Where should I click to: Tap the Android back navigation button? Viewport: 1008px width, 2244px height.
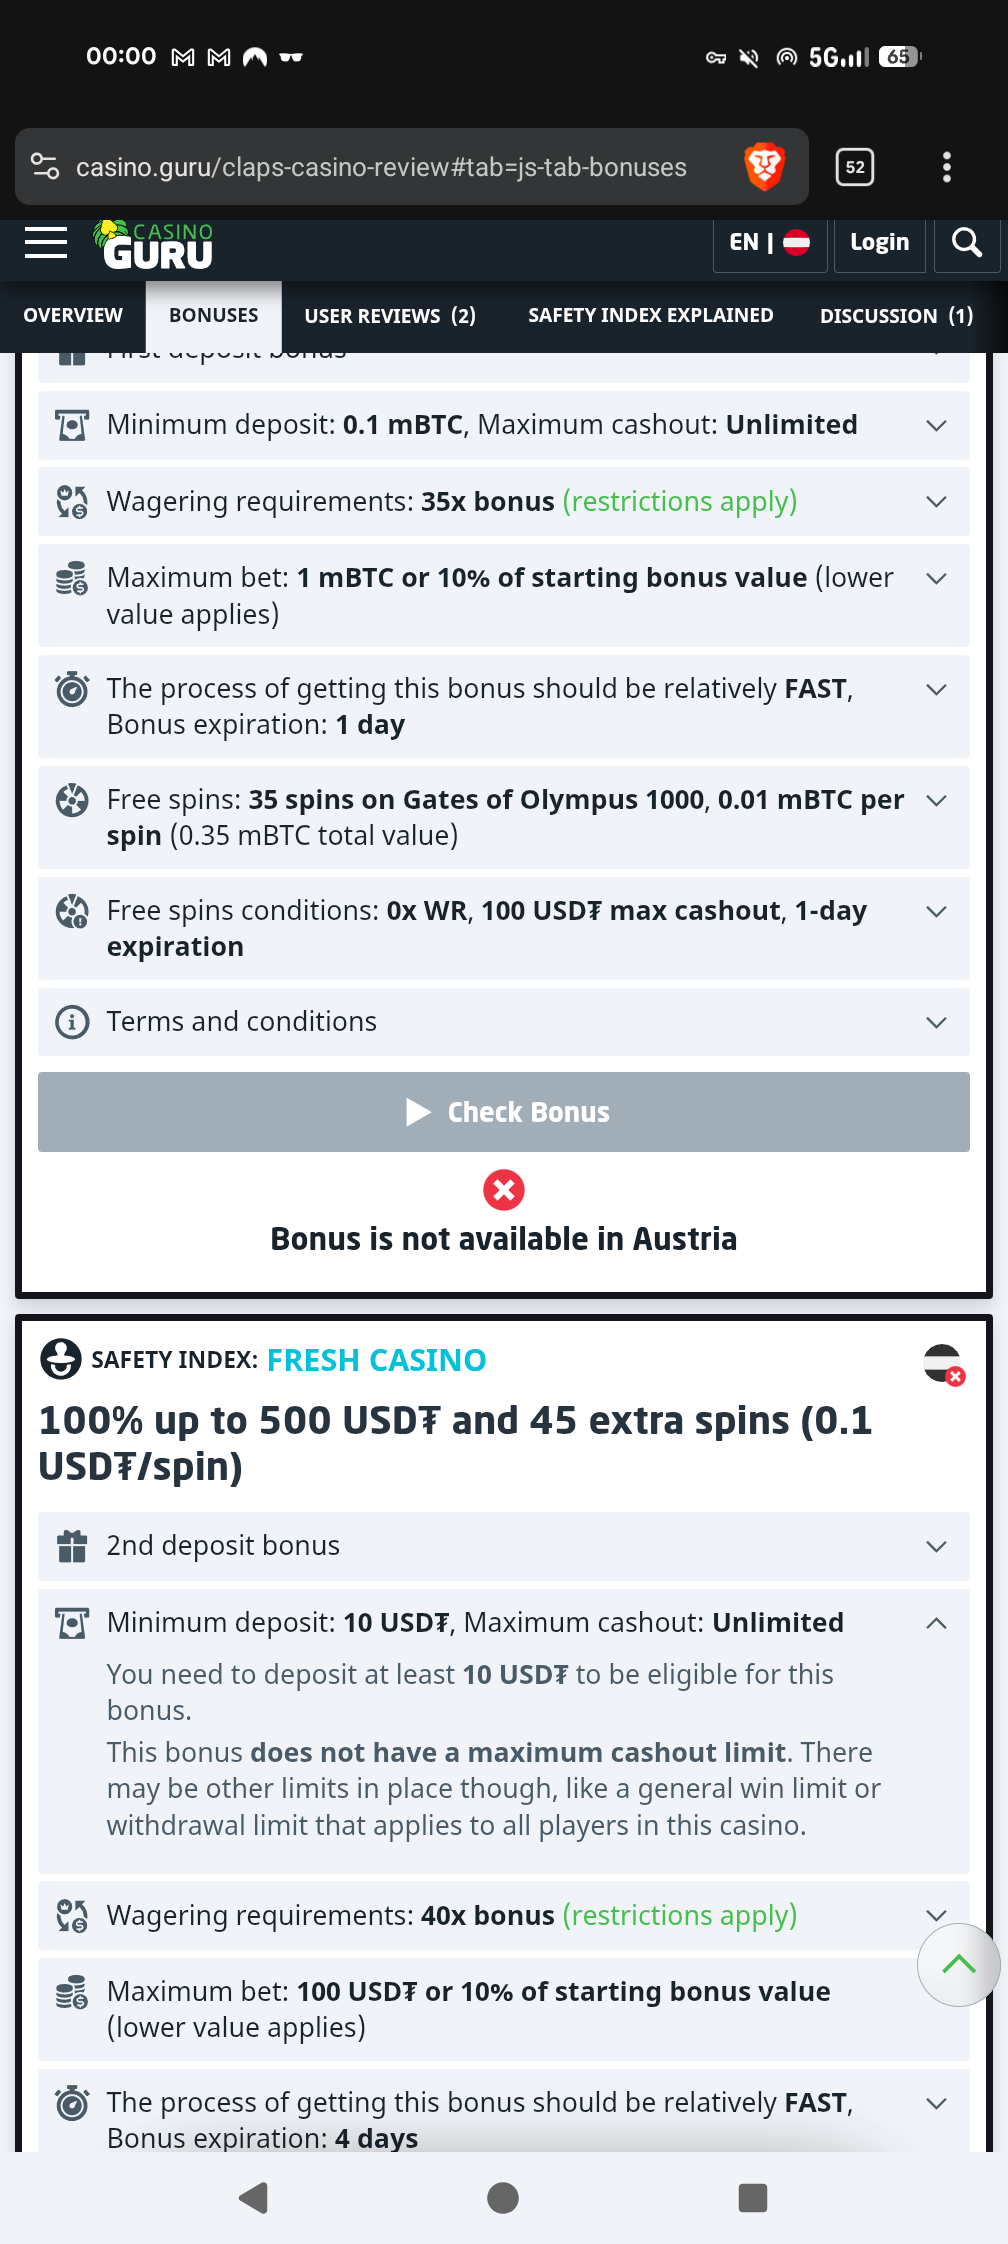[254, 2197]
